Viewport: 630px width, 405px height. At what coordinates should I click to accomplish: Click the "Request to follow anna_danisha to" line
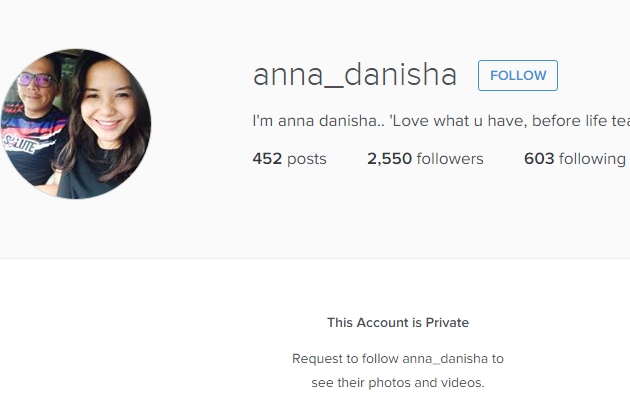tap(398, 358)
